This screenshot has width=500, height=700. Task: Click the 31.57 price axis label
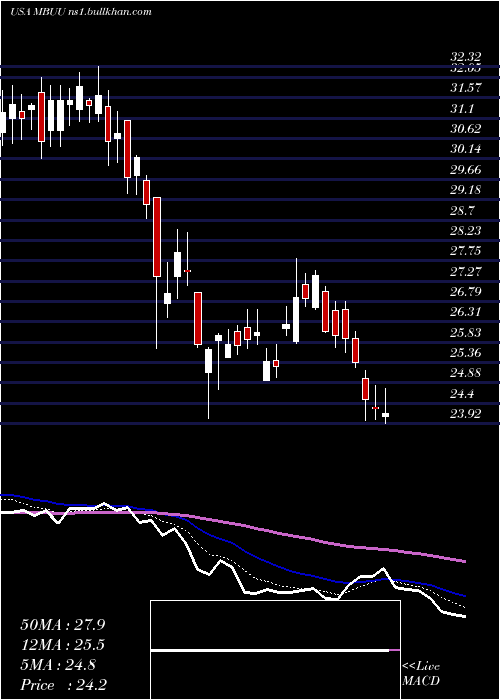coord(466,88)
